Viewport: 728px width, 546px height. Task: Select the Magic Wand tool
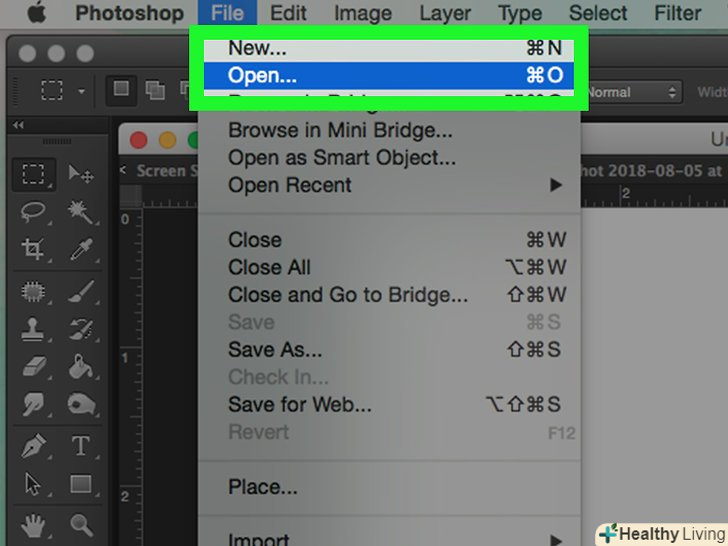pyautogui.click(x=80, y=211)
